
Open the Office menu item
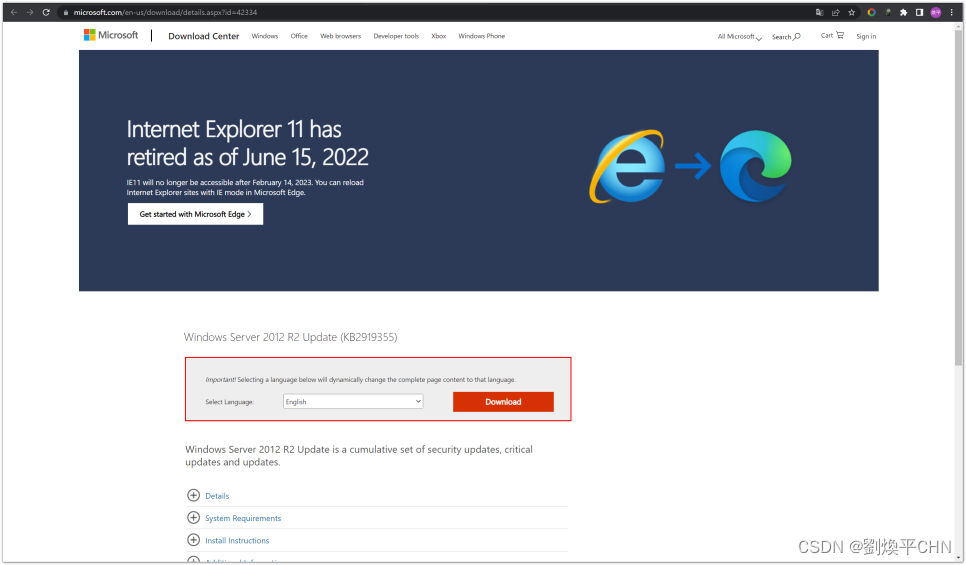(299, 36)
